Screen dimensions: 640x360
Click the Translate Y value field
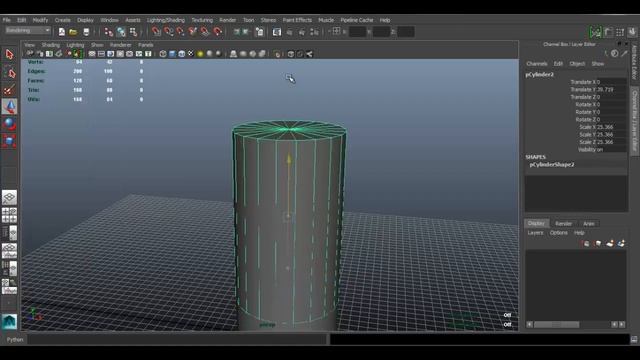612,89
